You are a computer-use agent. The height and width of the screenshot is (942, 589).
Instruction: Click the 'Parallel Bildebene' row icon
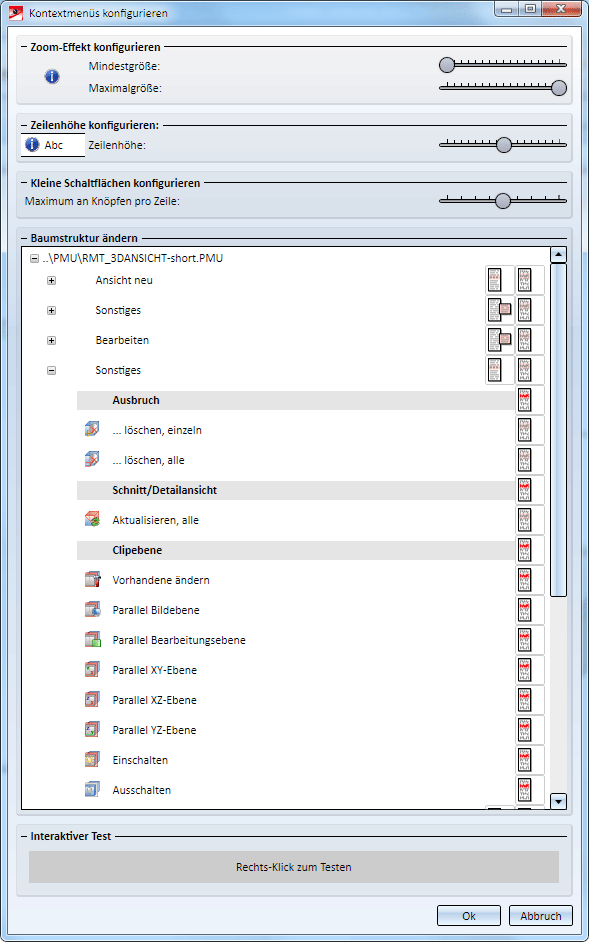pos(91,610)
